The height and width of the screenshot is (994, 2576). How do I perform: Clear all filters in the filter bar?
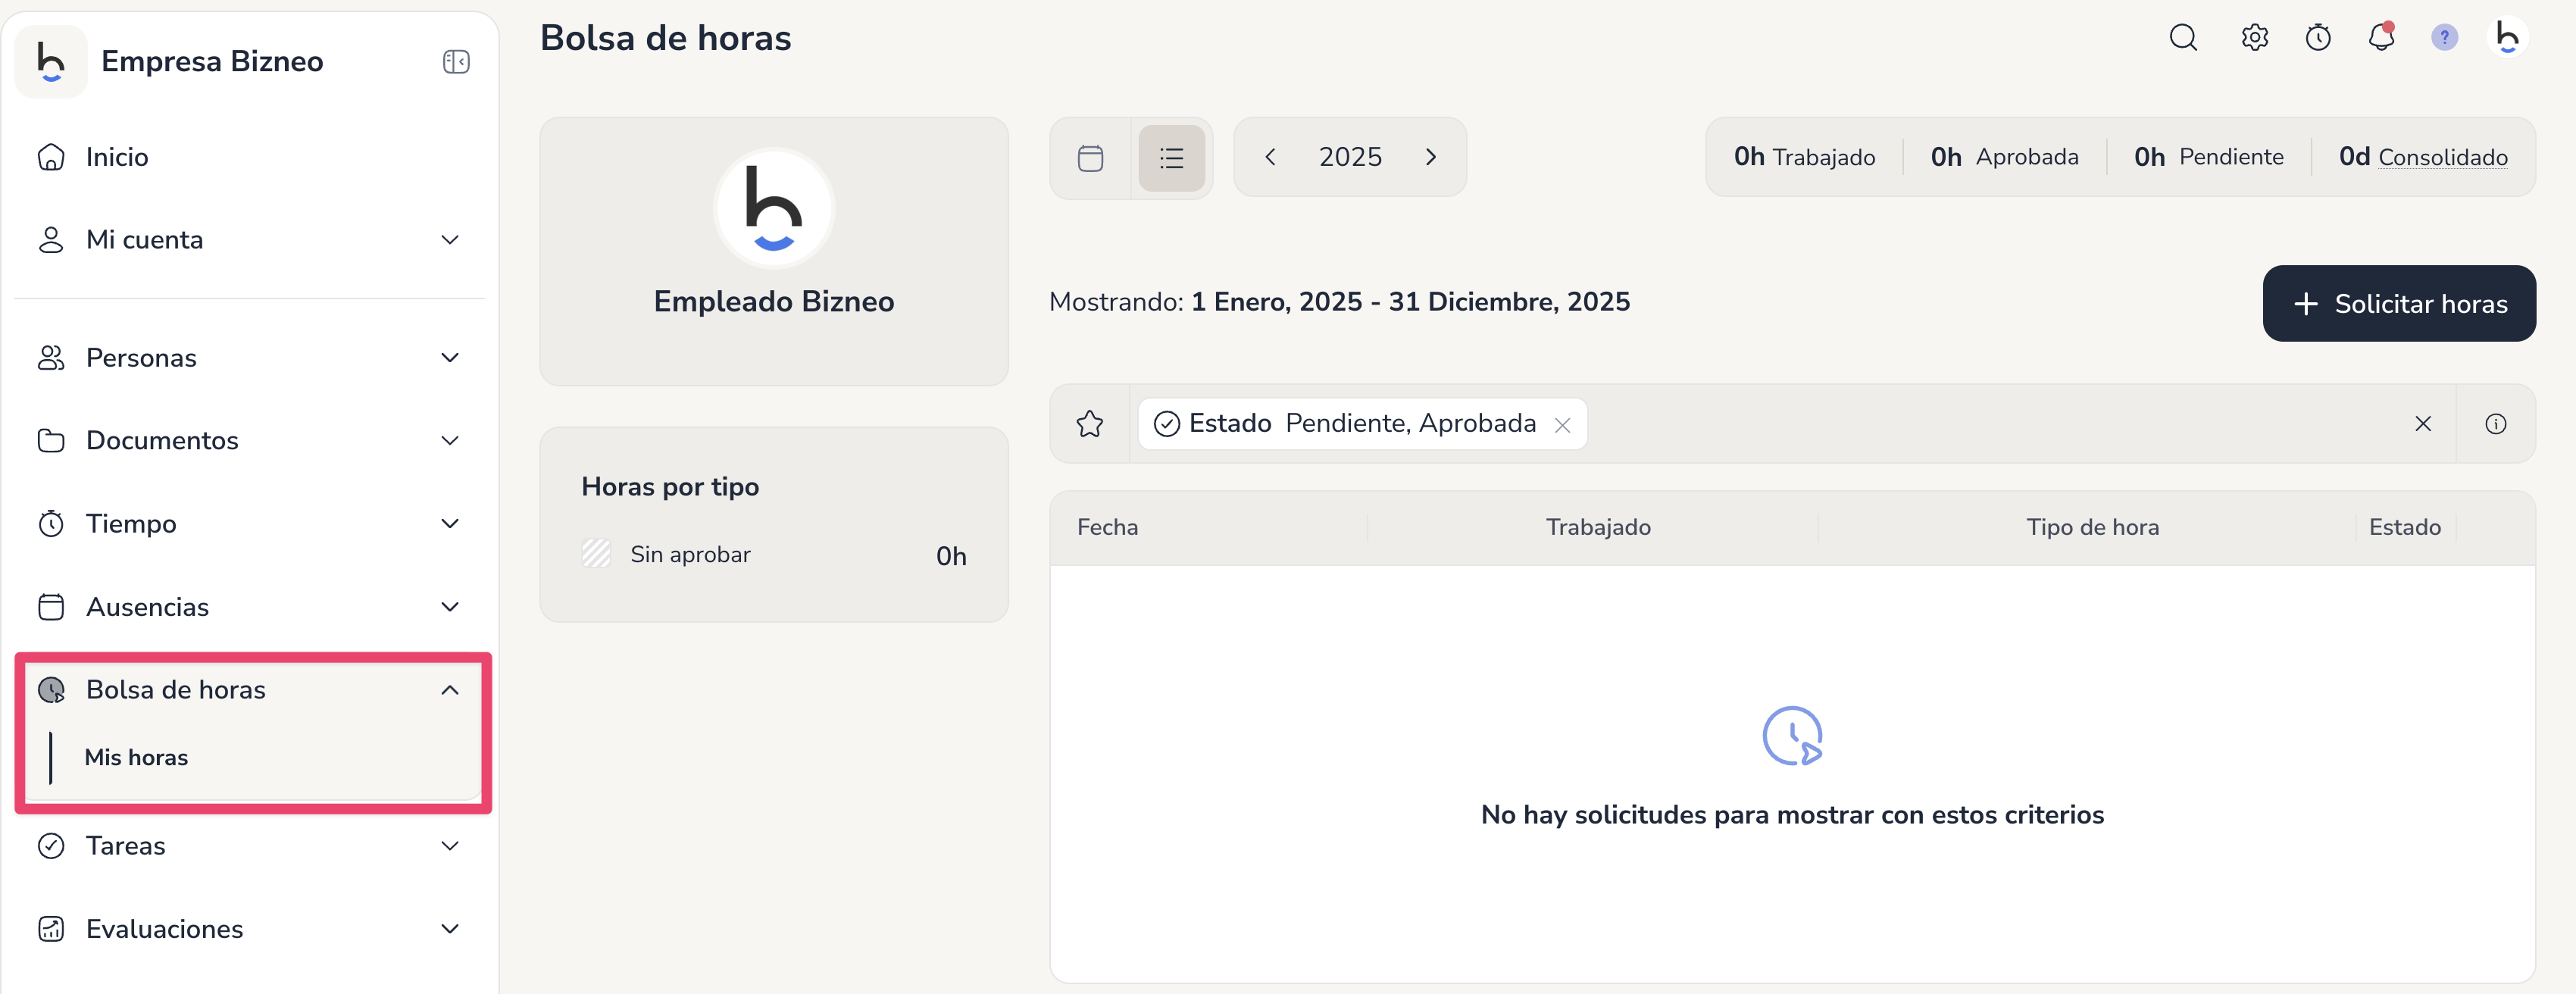2422,424
